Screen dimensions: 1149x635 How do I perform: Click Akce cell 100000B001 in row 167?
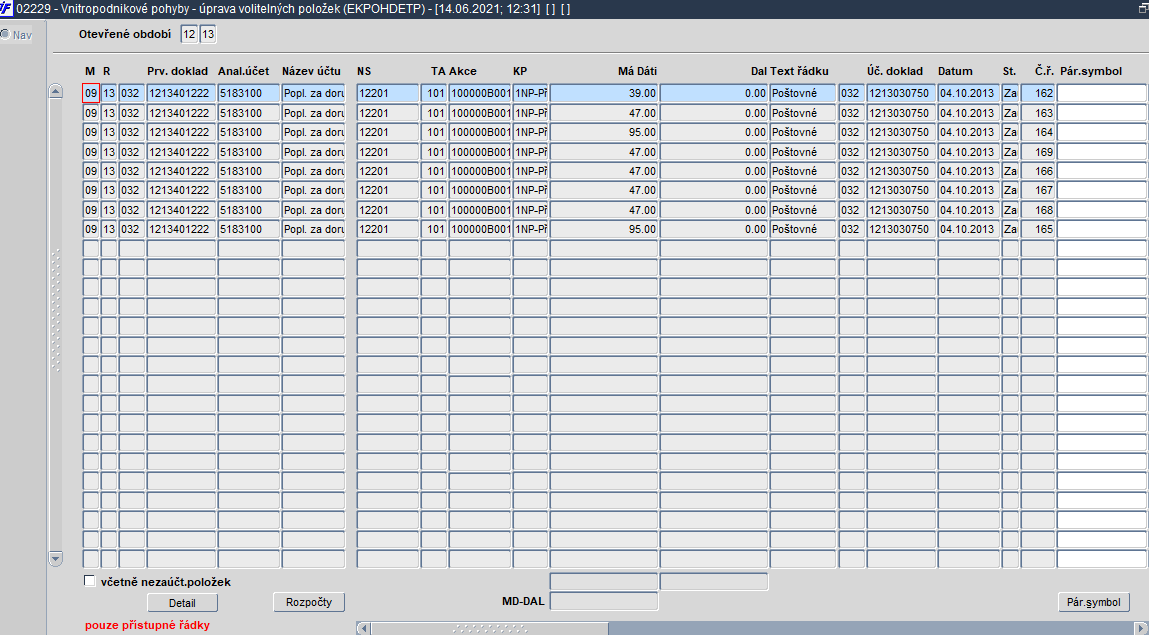479,190
